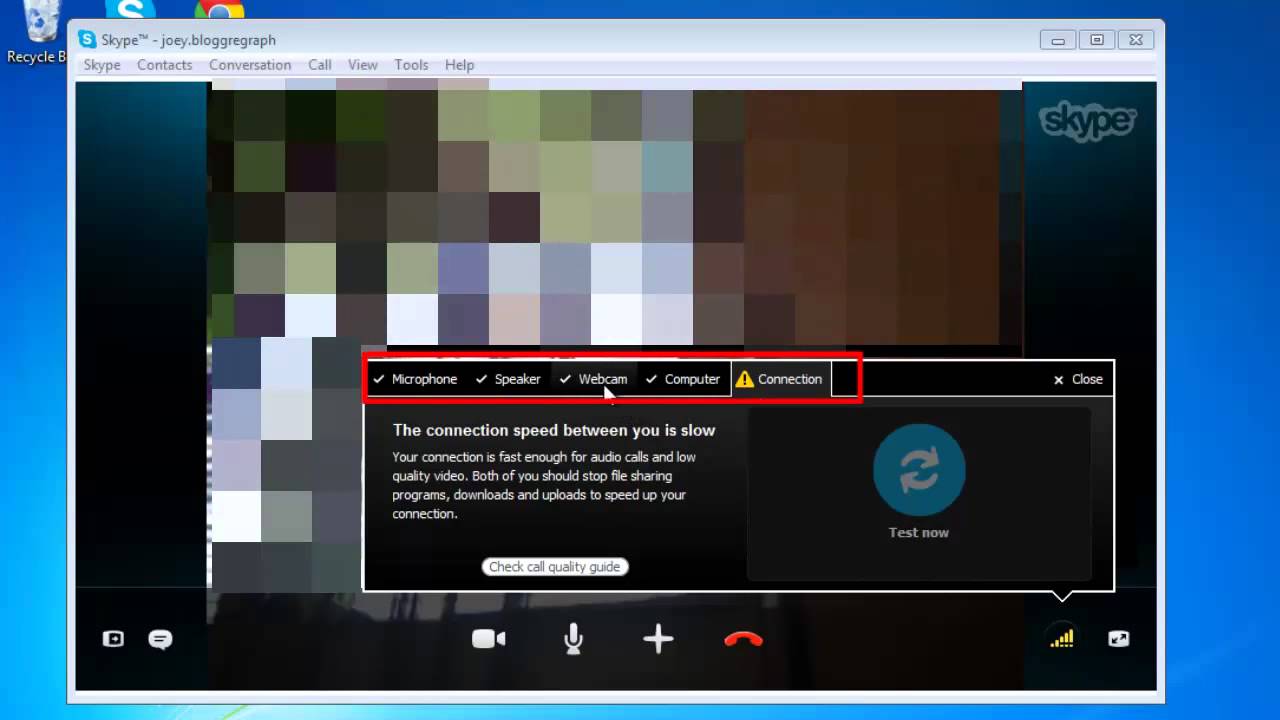Click the plus add participants icon
The width and height of the screenshot is (1280, 720).
coord(658,639)
